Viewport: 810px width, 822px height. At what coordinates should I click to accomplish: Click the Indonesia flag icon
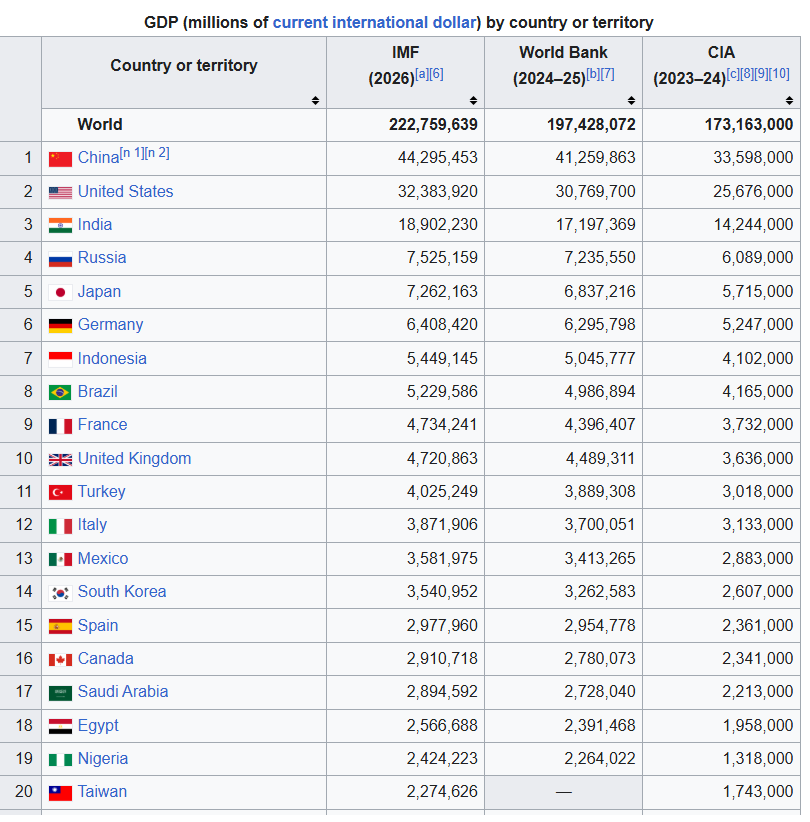(x=60, y=359)
